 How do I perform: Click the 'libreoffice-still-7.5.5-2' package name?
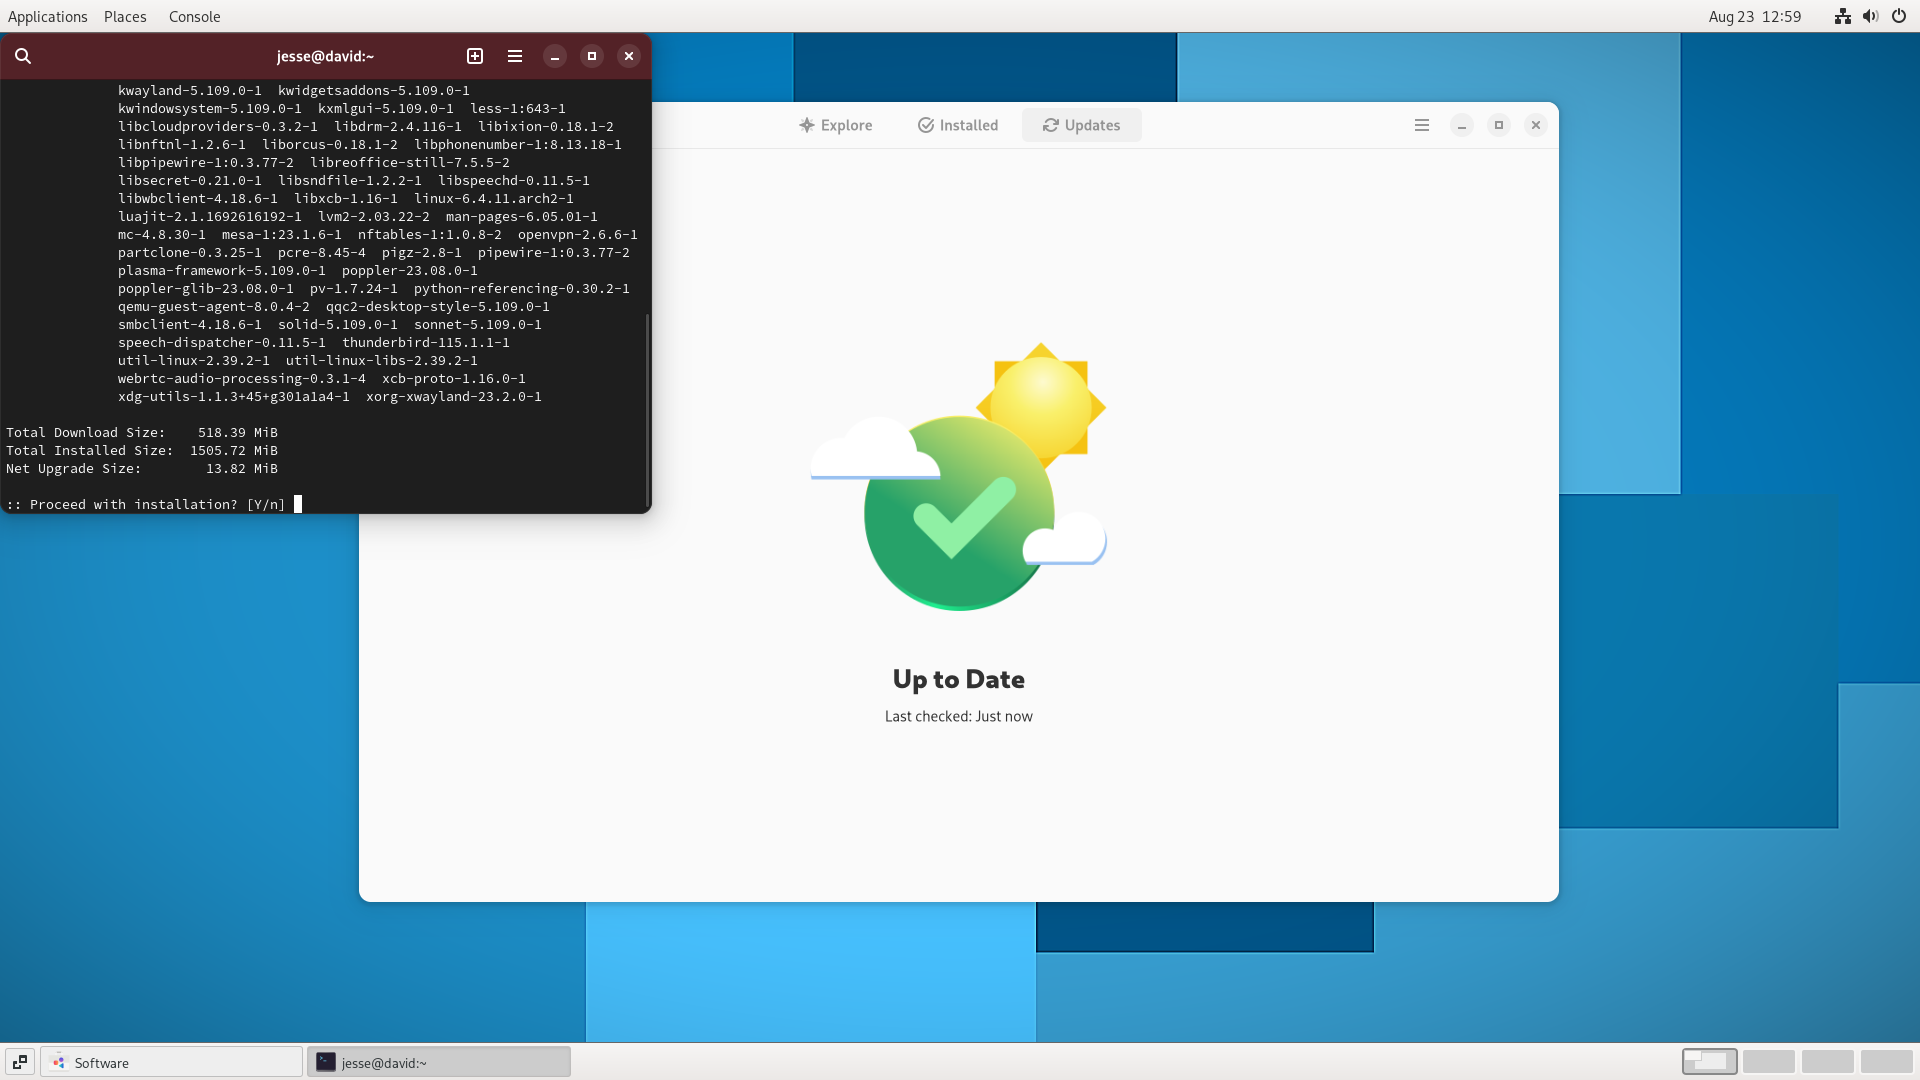(x=410, y=162)
